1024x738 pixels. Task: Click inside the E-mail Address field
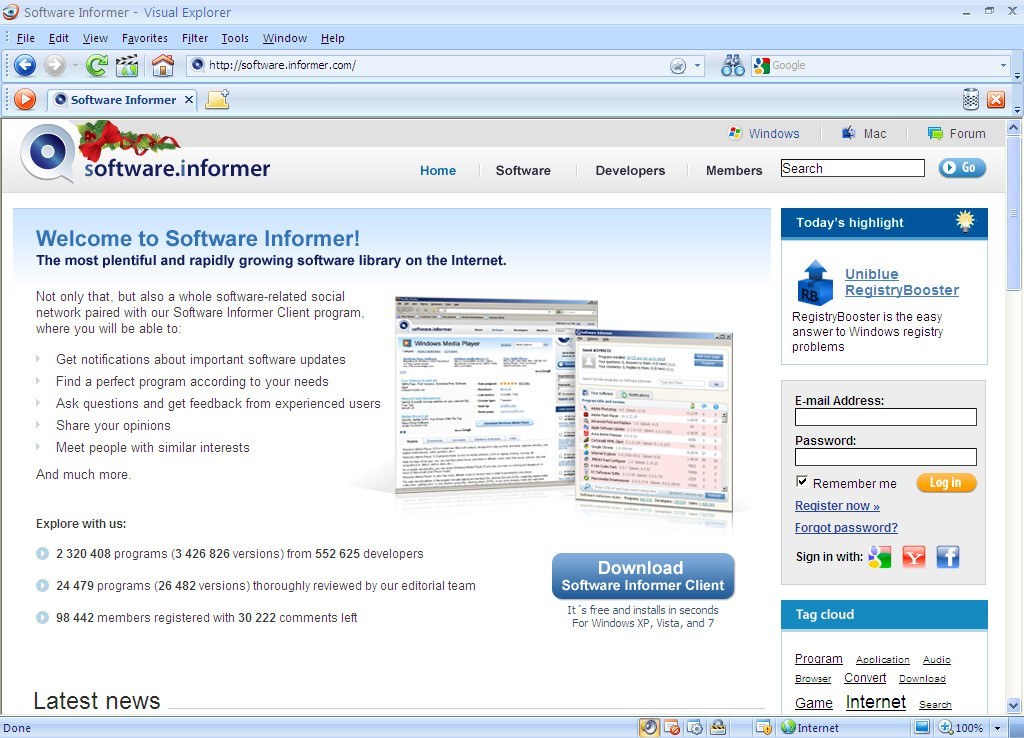pyautogui.click(x=884, y=417)
